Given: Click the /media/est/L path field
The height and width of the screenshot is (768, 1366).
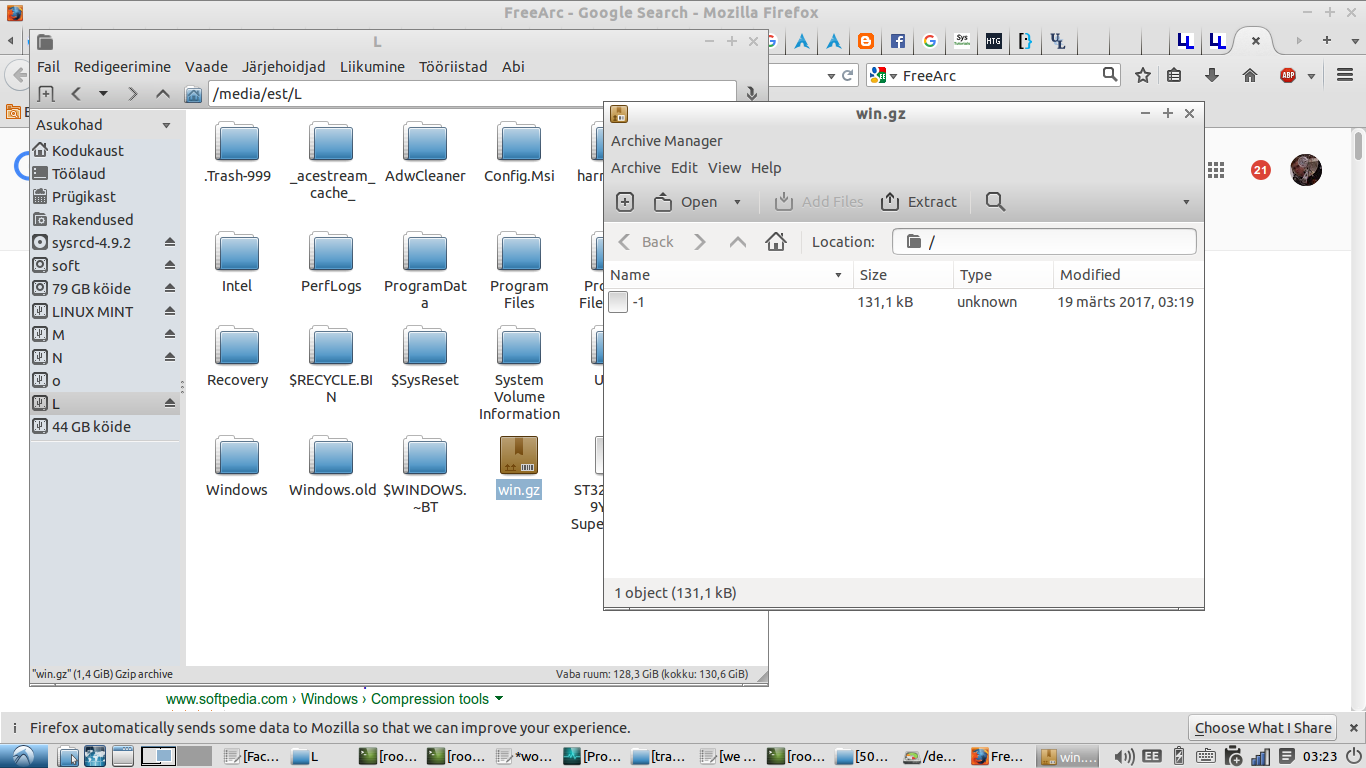Looking at the screenshot, I should [x=470, y=94].
